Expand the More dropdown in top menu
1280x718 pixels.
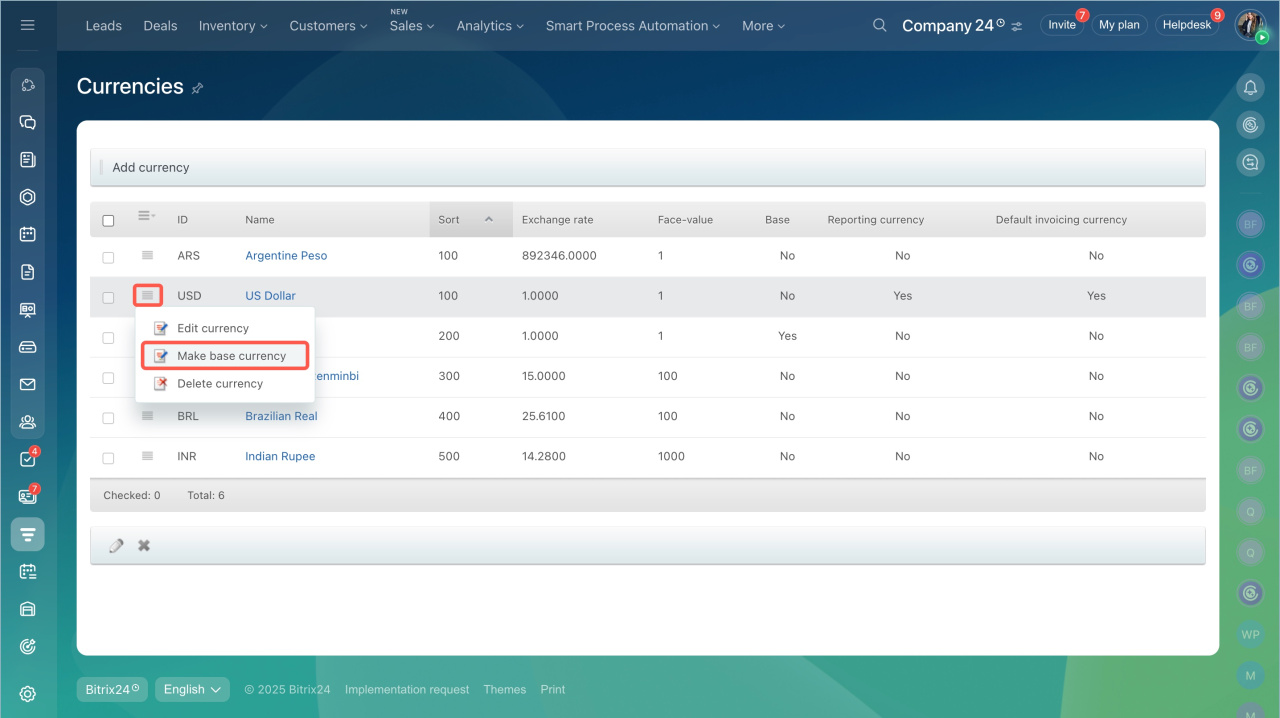pyautogui.click(x=763, y=26)
